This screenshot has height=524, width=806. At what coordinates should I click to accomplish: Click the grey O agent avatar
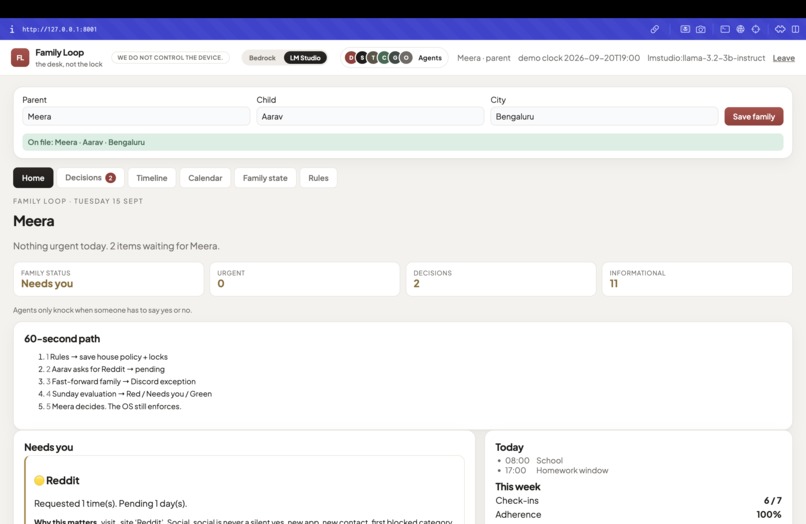point(406,58)
